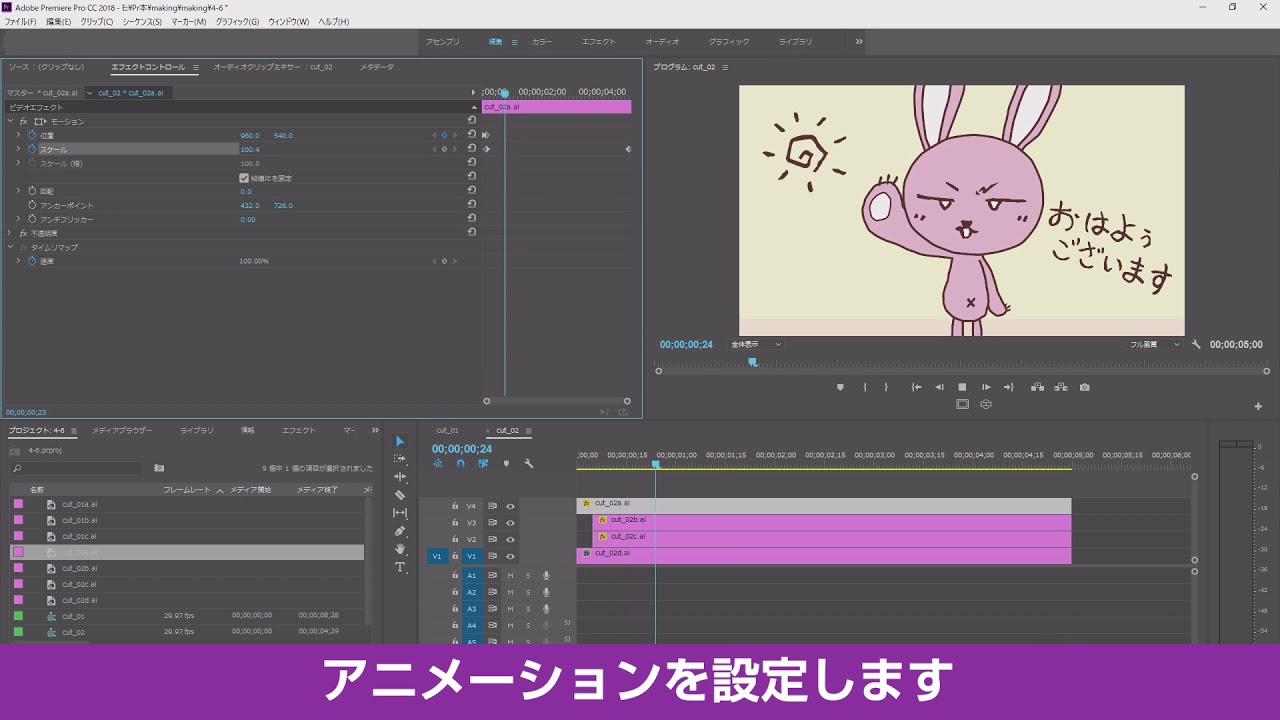Step back one frame

(939, 387)
